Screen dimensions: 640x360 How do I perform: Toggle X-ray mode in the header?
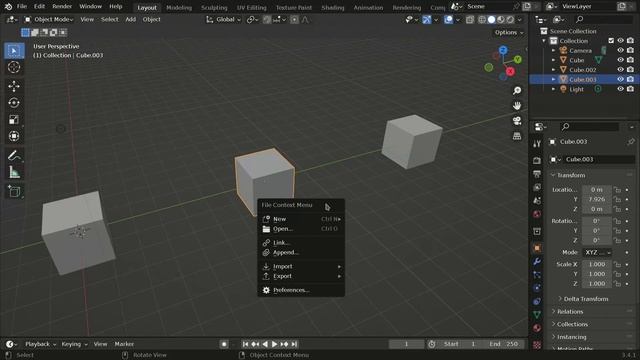(470, 20)
